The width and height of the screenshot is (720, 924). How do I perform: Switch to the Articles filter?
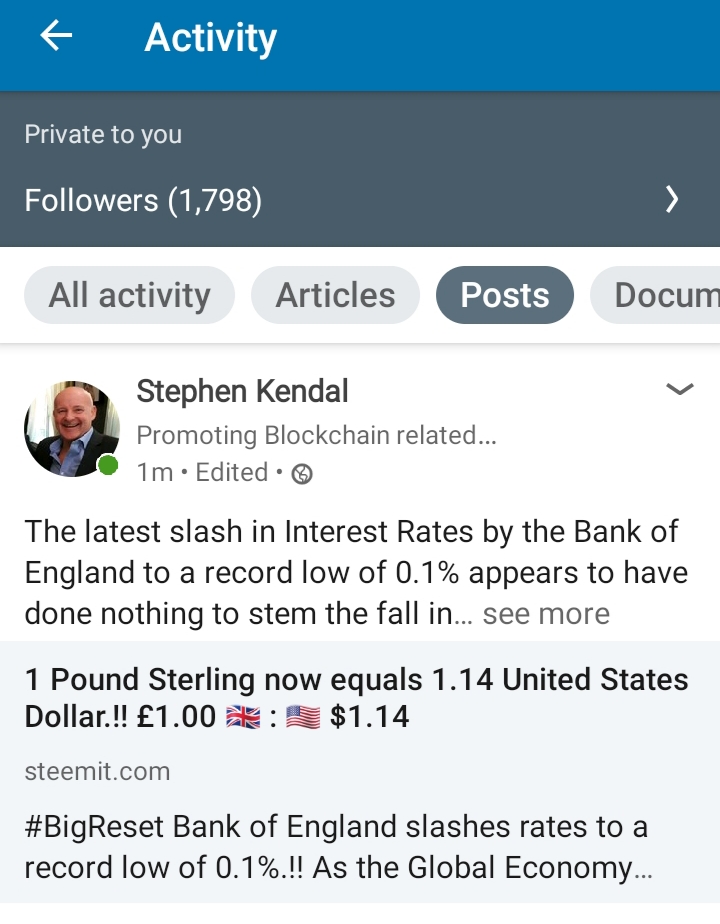[x=335, y=295]
